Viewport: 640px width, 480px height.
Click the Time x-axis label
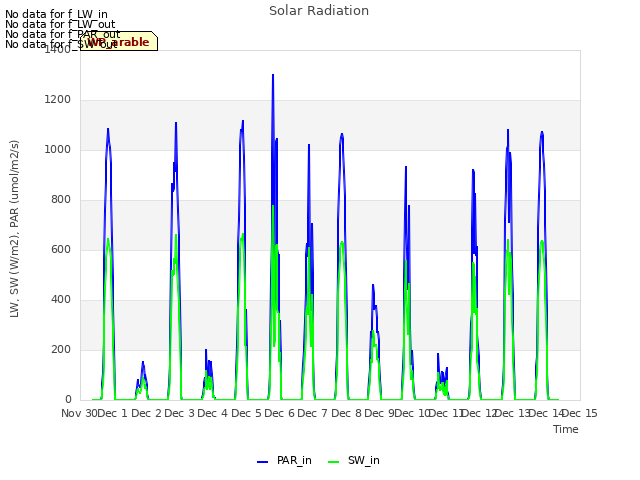tap(566, 429)
